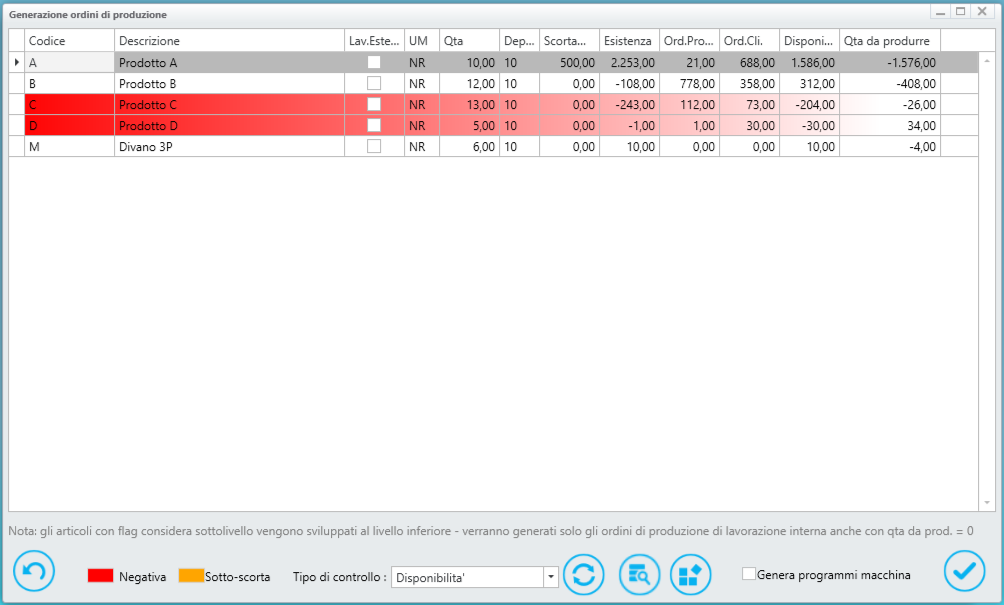Click the 34,00 Qta da produrre cell
The width and height of the screenshot is (1004, 605).
coord(890,125)
